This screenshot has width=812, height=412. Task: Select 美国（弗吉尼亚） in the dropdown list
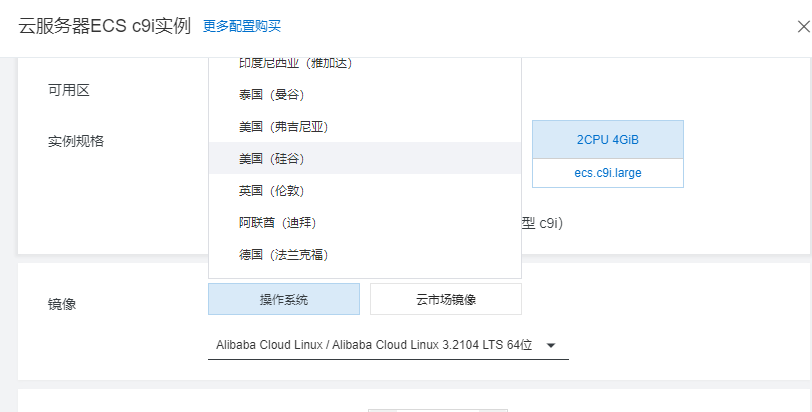pyautogui.click(x=283, y=127)
